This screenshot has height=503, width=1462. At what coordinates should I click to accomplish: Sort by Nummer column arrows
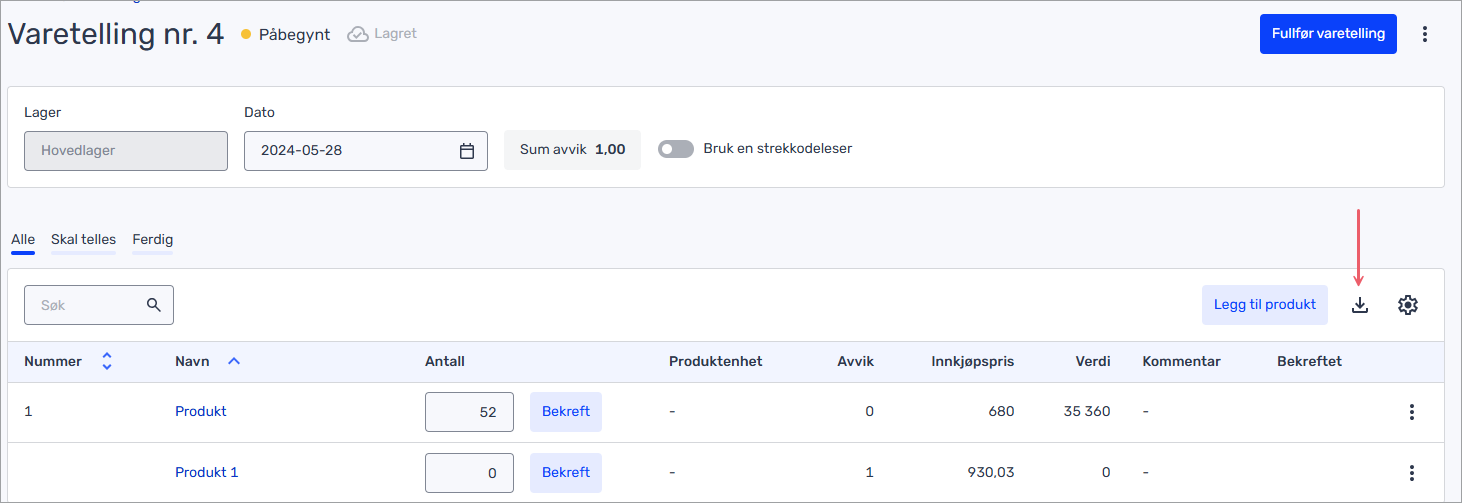coord(107,362)
